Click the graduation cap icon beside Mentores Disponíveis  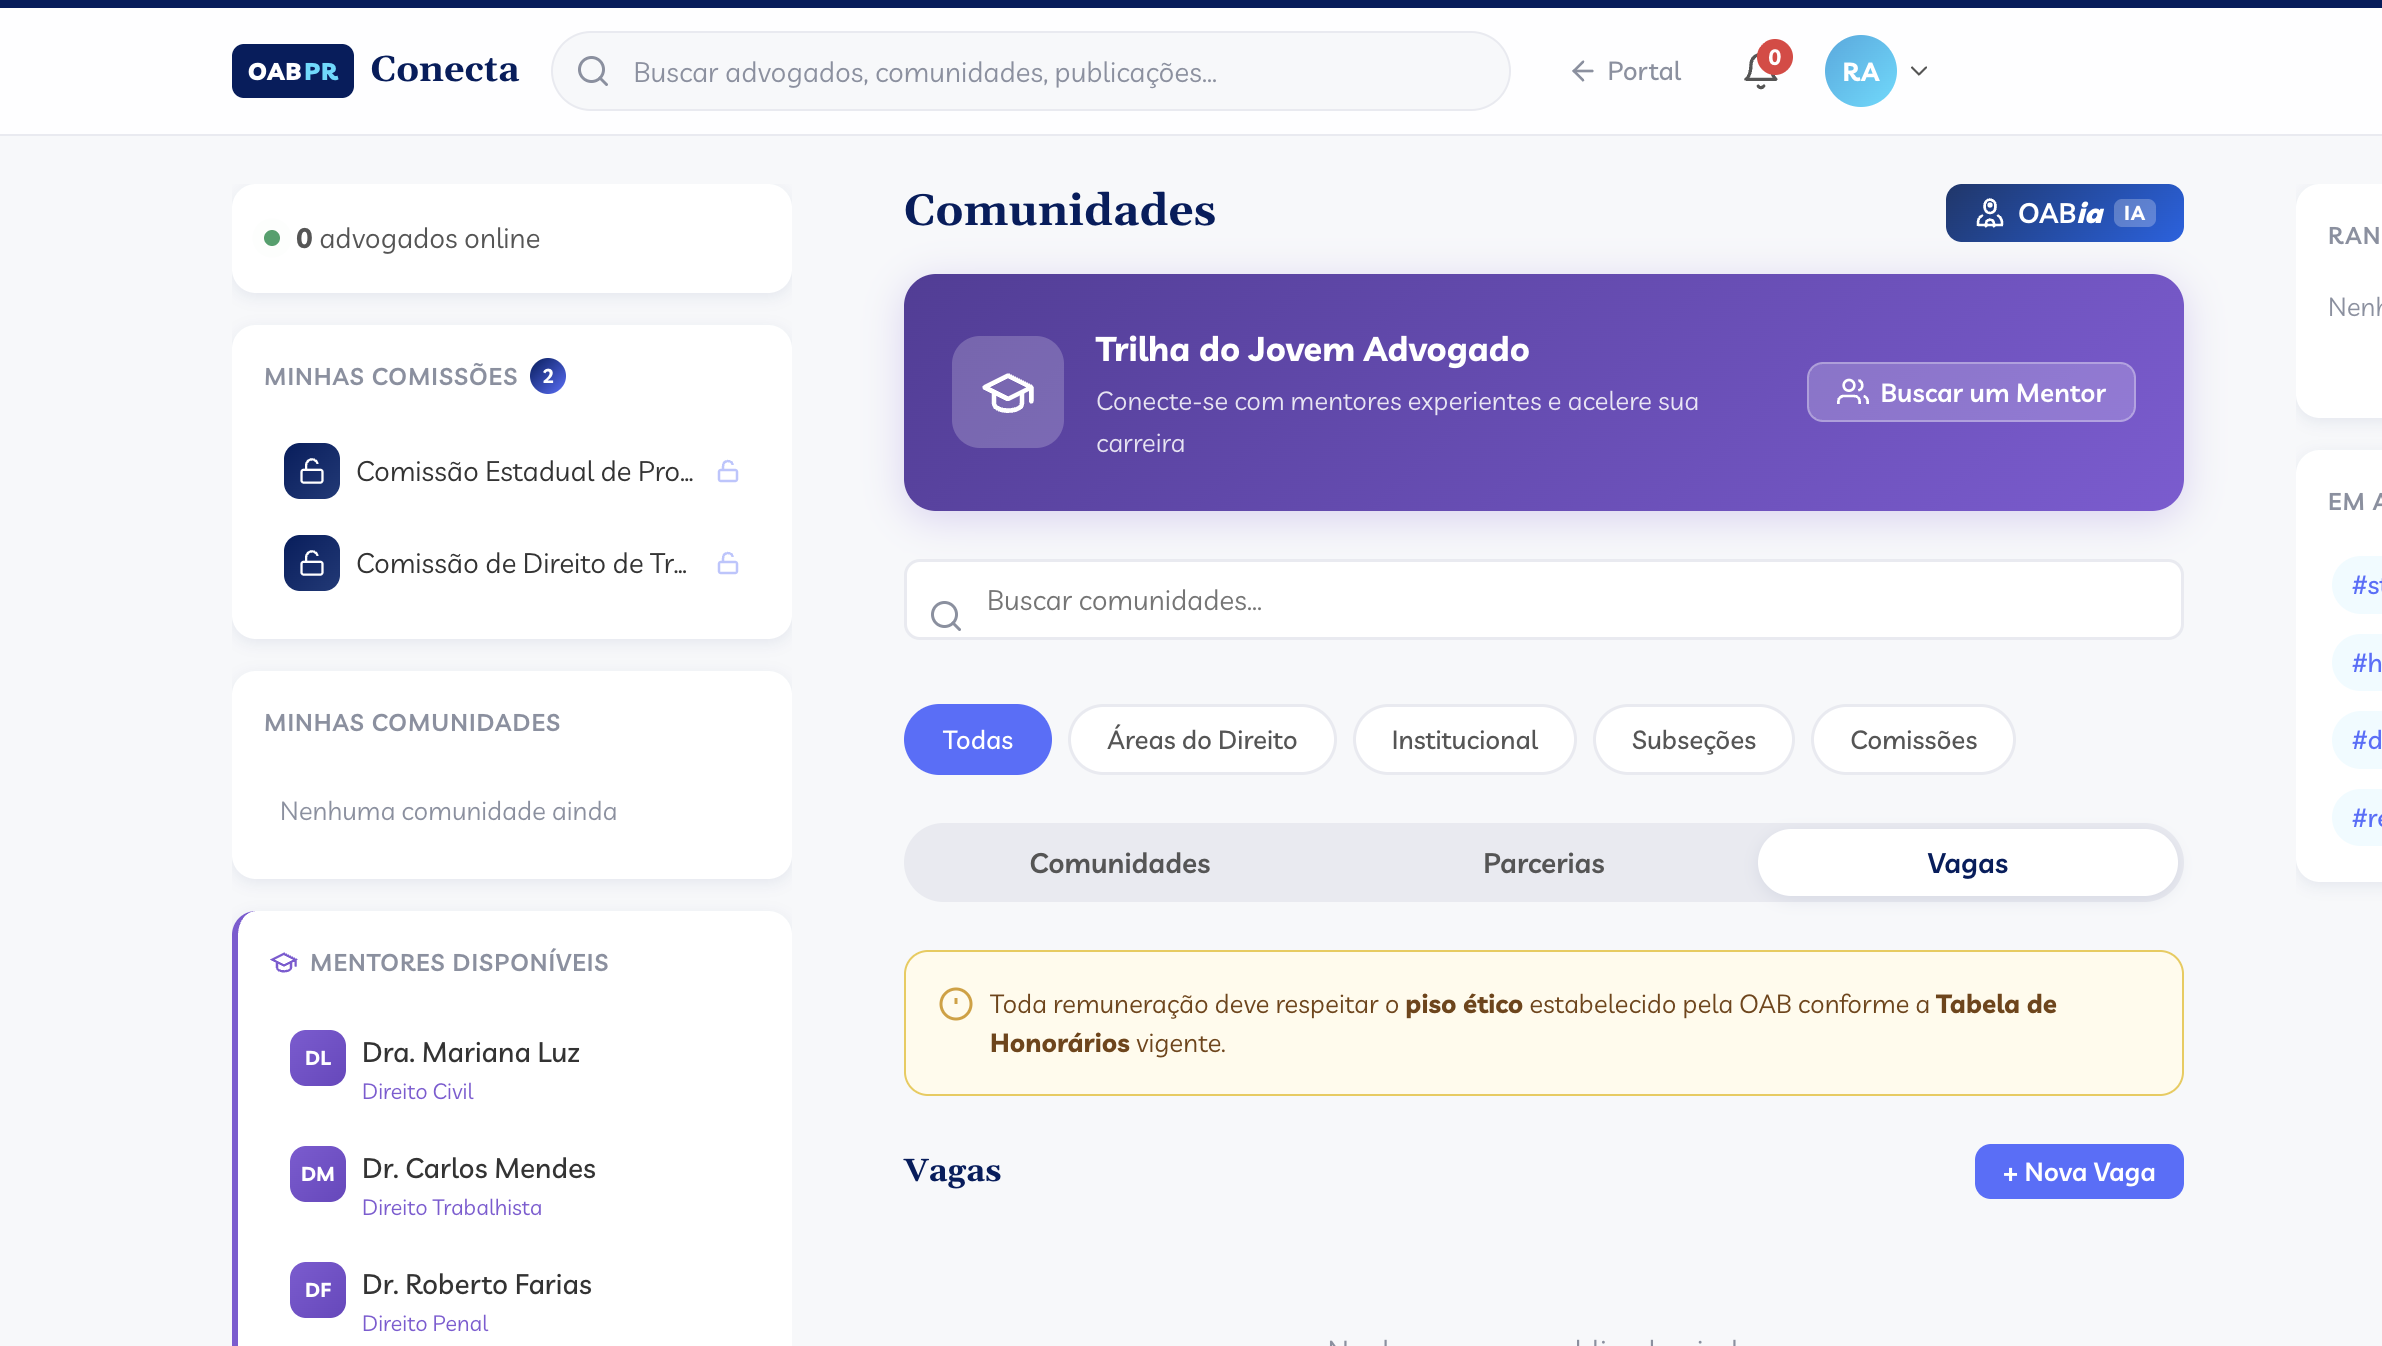pyautogui.click(x=284, y=962)
